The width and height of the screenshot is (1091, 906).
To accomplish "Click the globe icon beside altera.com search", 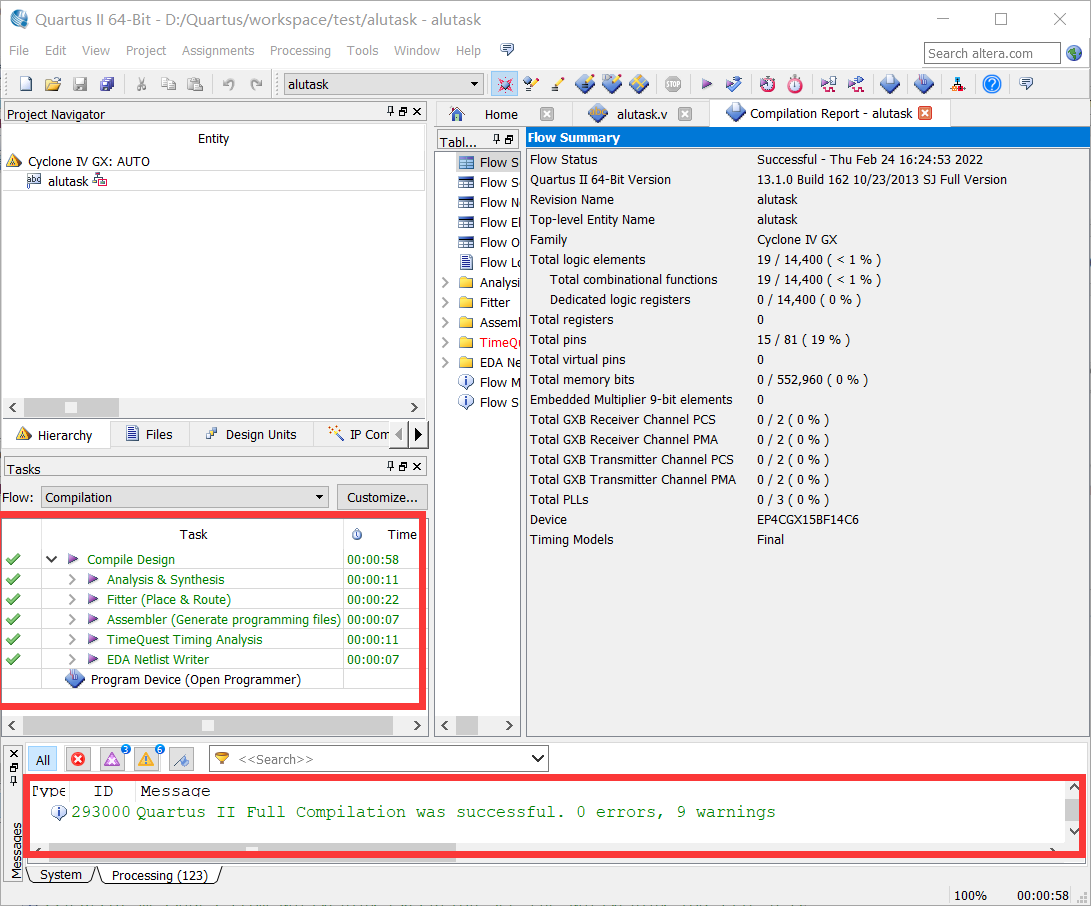I will coord(1074,53).
